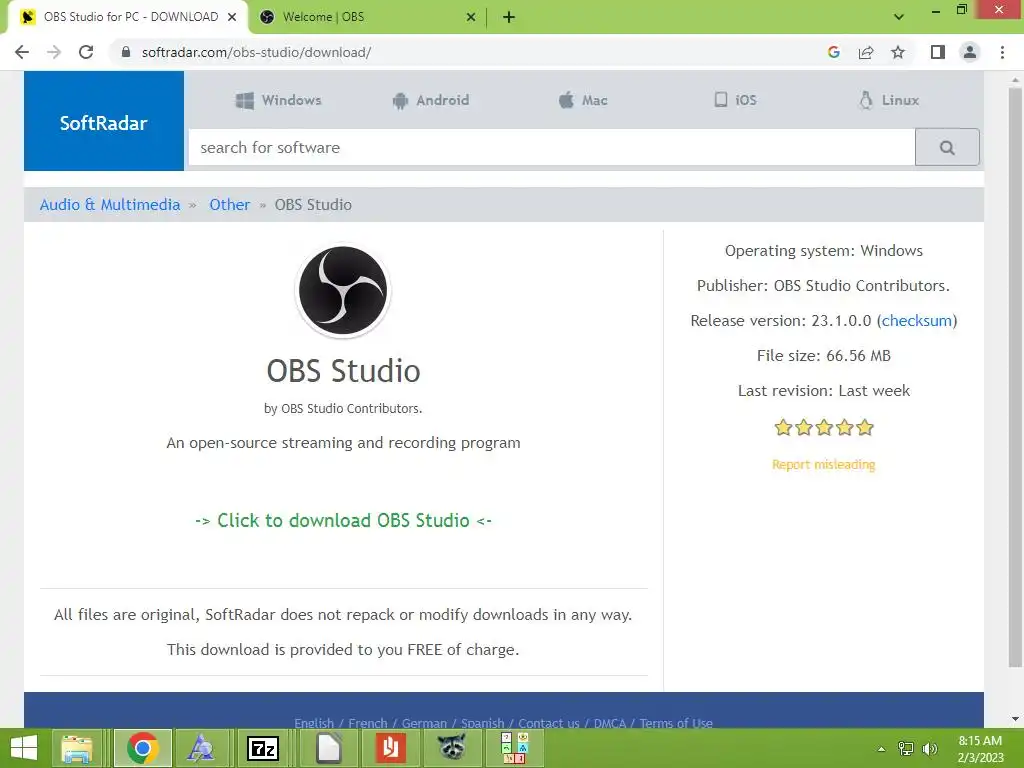Open the SoftRadar home logo

tap(104, 121)
